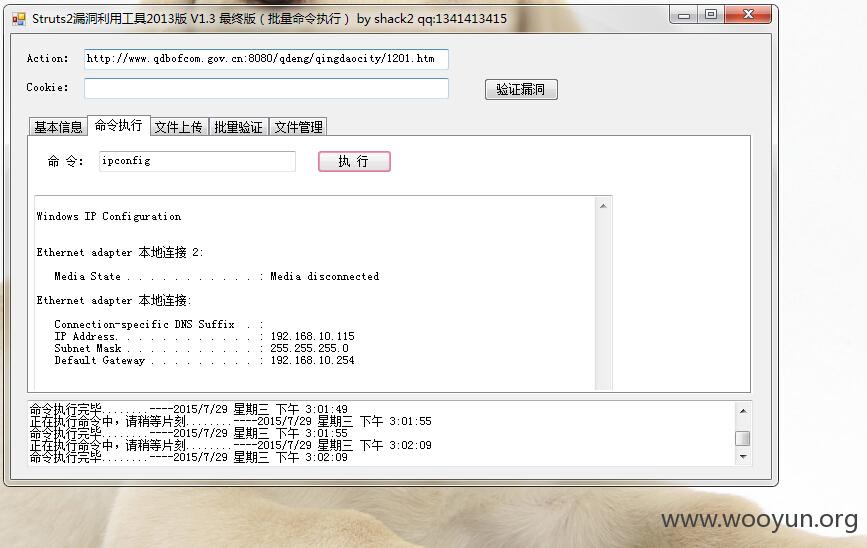Select the 命令执行 tab
The width and height of the screenshot is (867, 548).
coord(118,126)
